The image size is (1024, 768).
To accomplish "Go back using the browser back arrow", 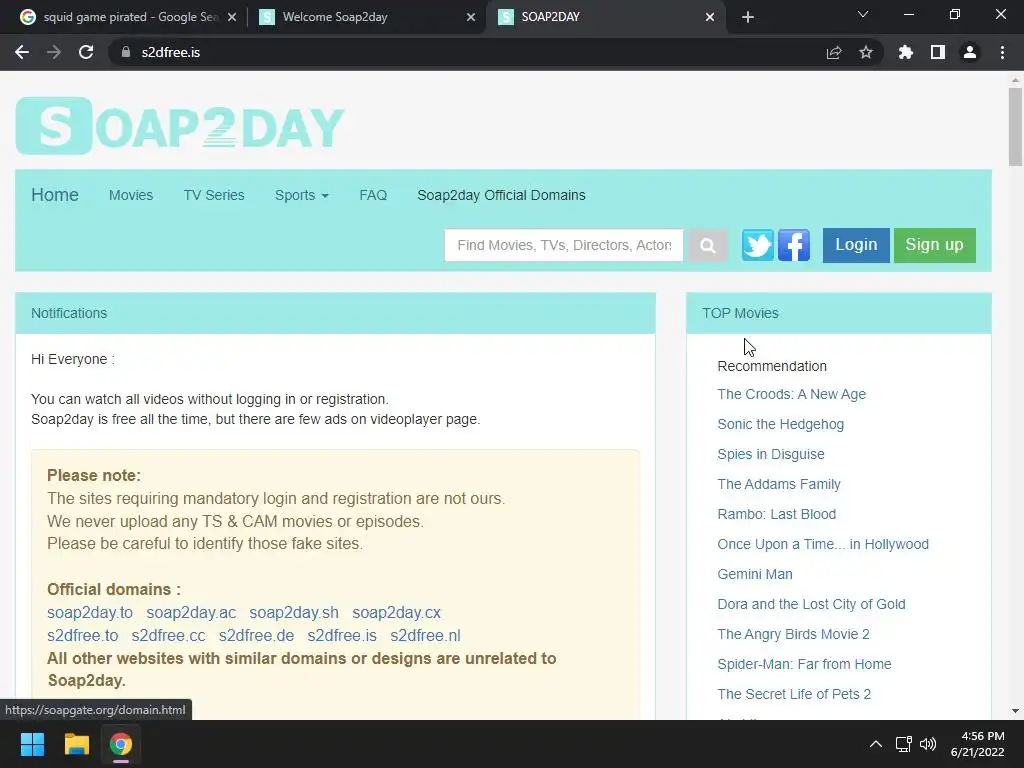I will 22,52.
